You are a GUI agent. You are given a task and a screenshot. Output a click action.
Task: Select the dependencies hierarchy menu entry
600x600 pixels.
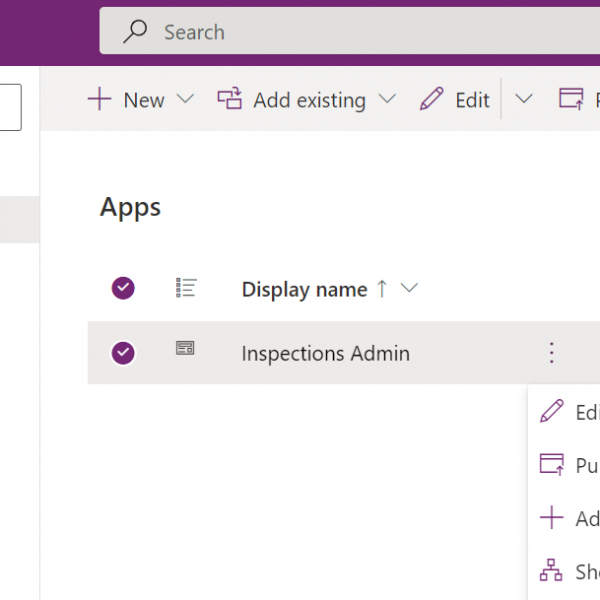pyautogui.click(x=569, y=571)
